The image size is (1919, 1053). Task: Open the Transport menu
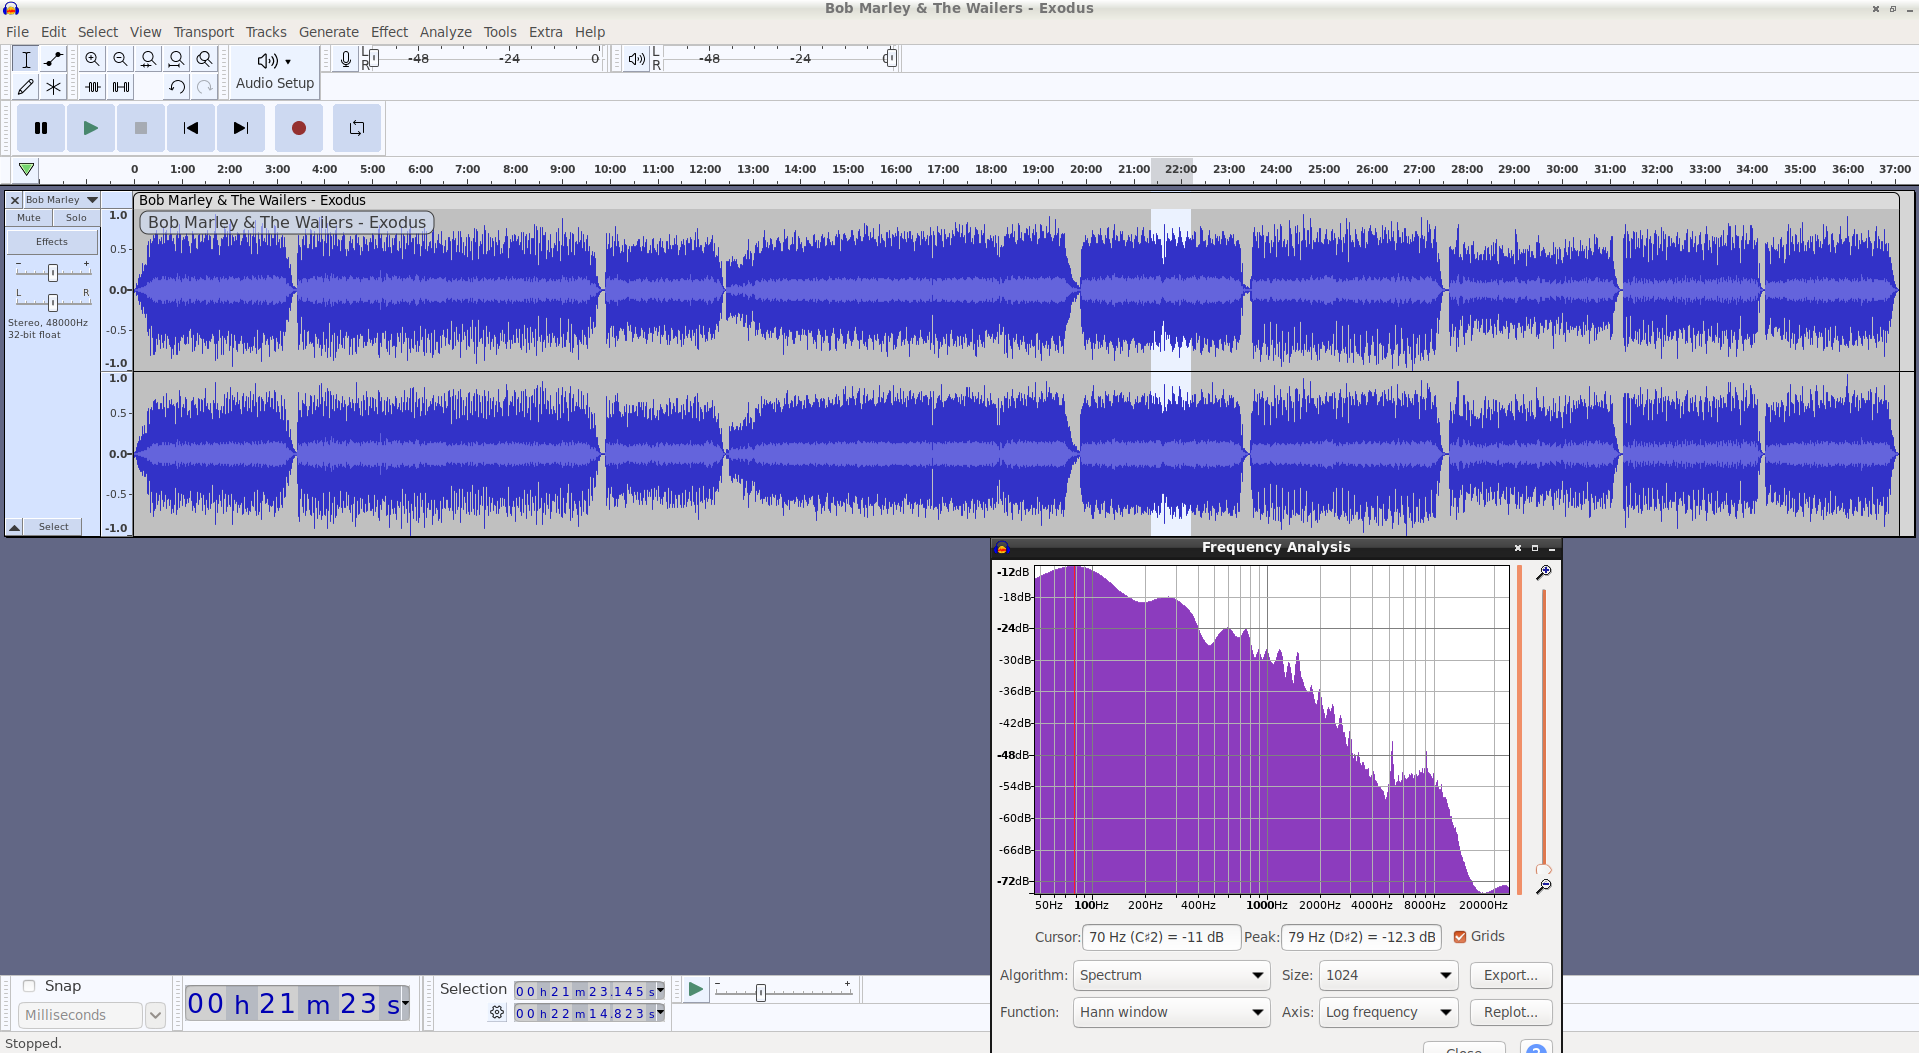pos(203,32)
